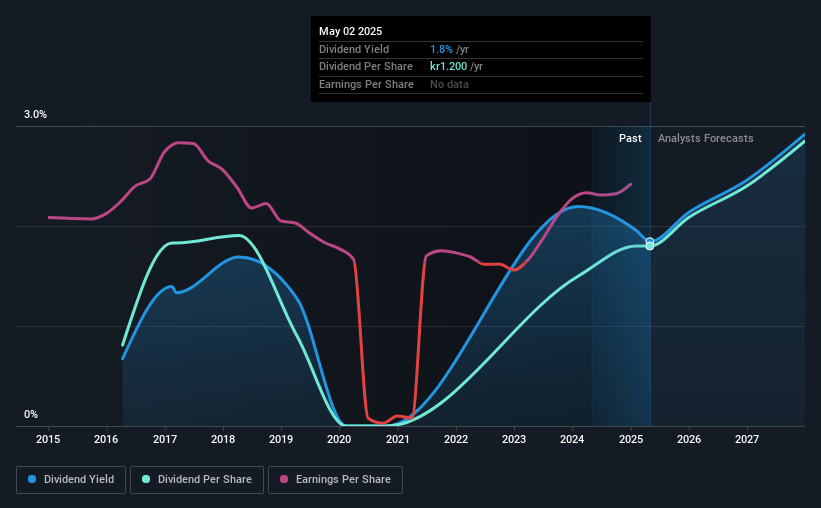Click the blue Dividend Yield marker at May 2025
The width and height of the screenshot is (821, 508).
click(650, 241)
